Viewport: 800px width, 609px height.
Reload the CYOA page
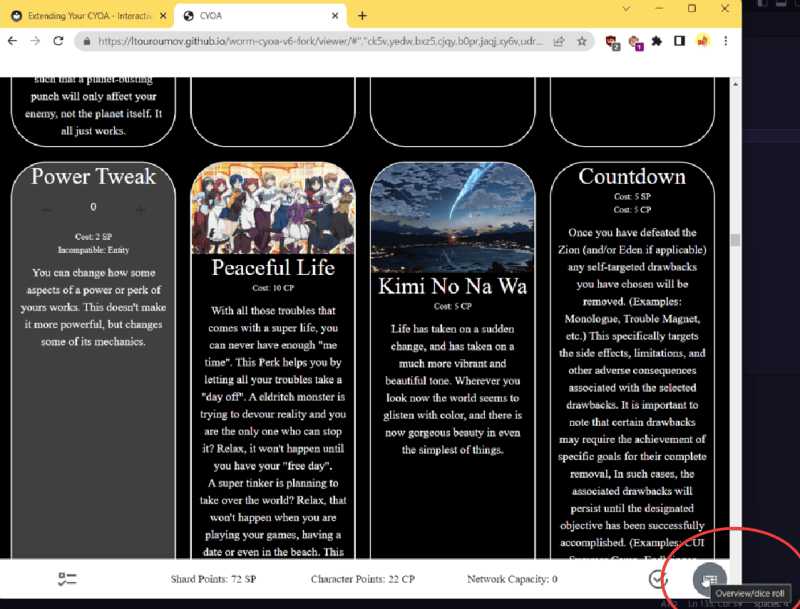click(58, 41)
